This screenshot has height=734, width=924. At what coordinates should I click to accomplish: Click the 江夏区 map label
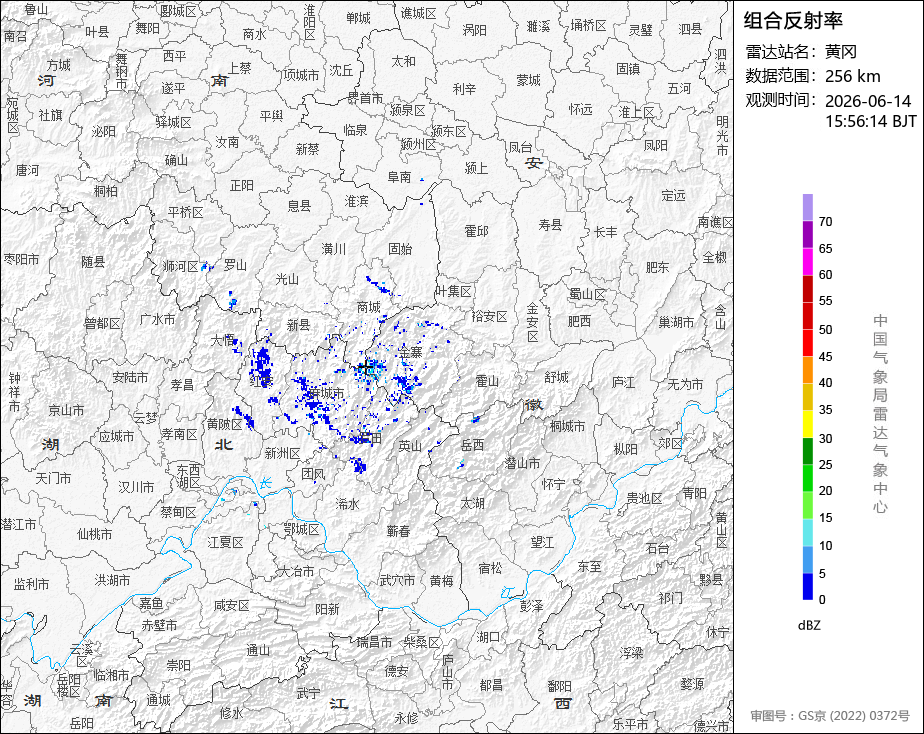[226, 542]
